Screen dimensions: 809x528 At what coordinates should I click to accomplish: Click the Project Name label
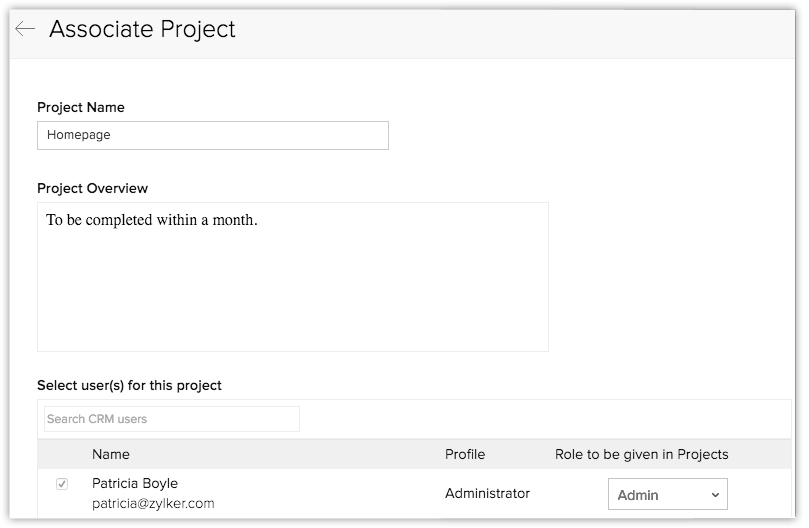[x=81, y=107]
